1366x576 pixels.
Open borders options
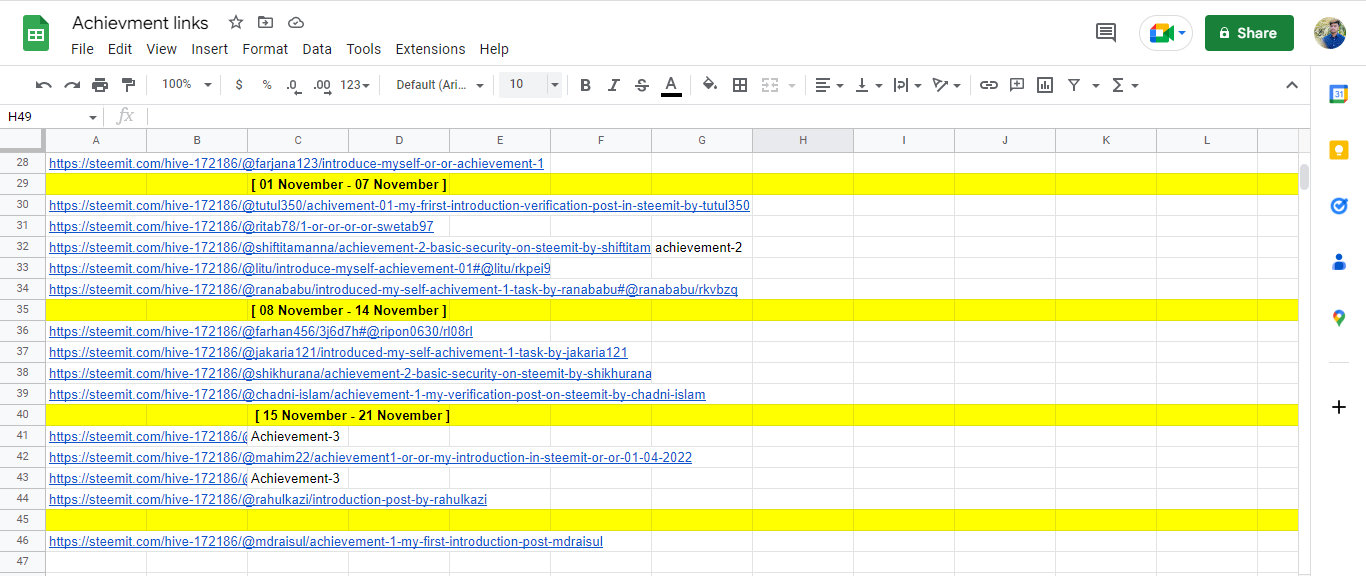tap(740, 85)
